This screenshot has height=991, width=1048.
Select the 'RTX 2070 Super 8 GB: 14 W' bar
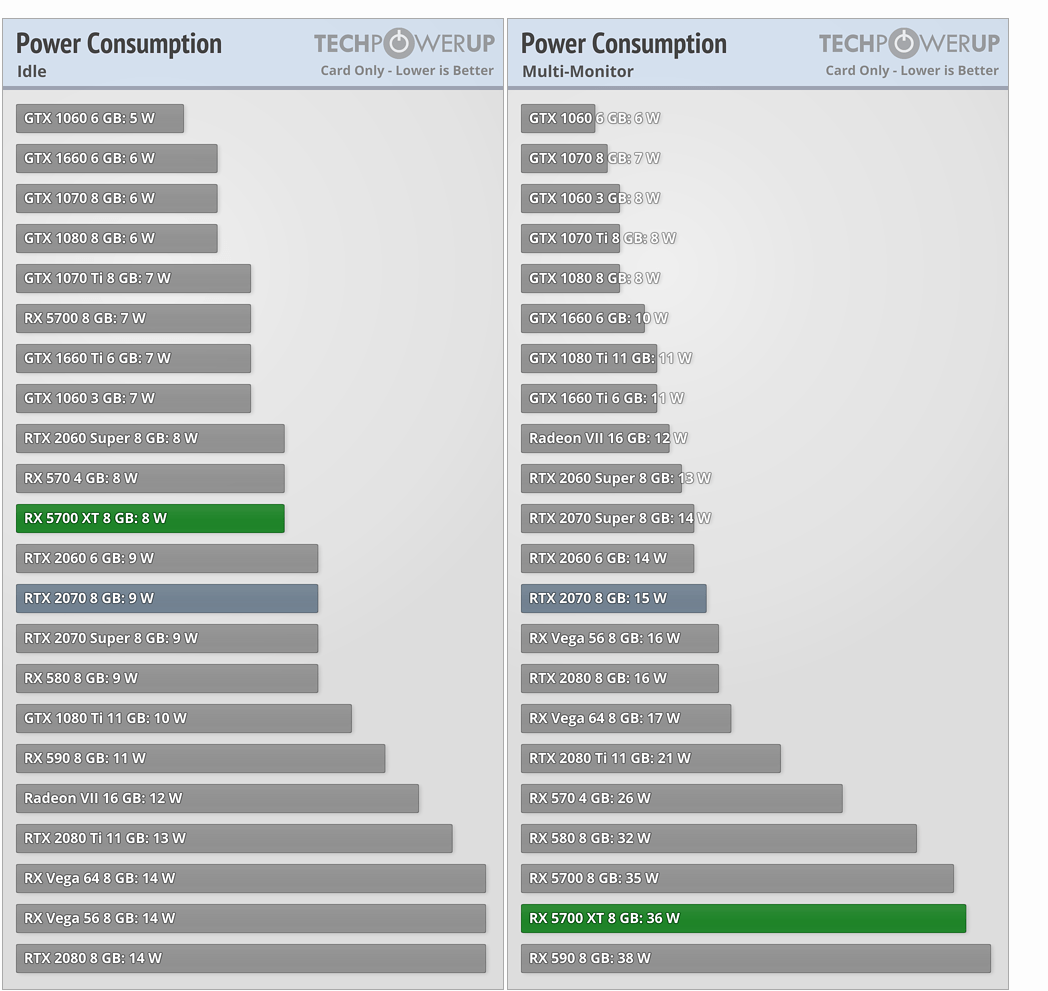tap(608, 519)
